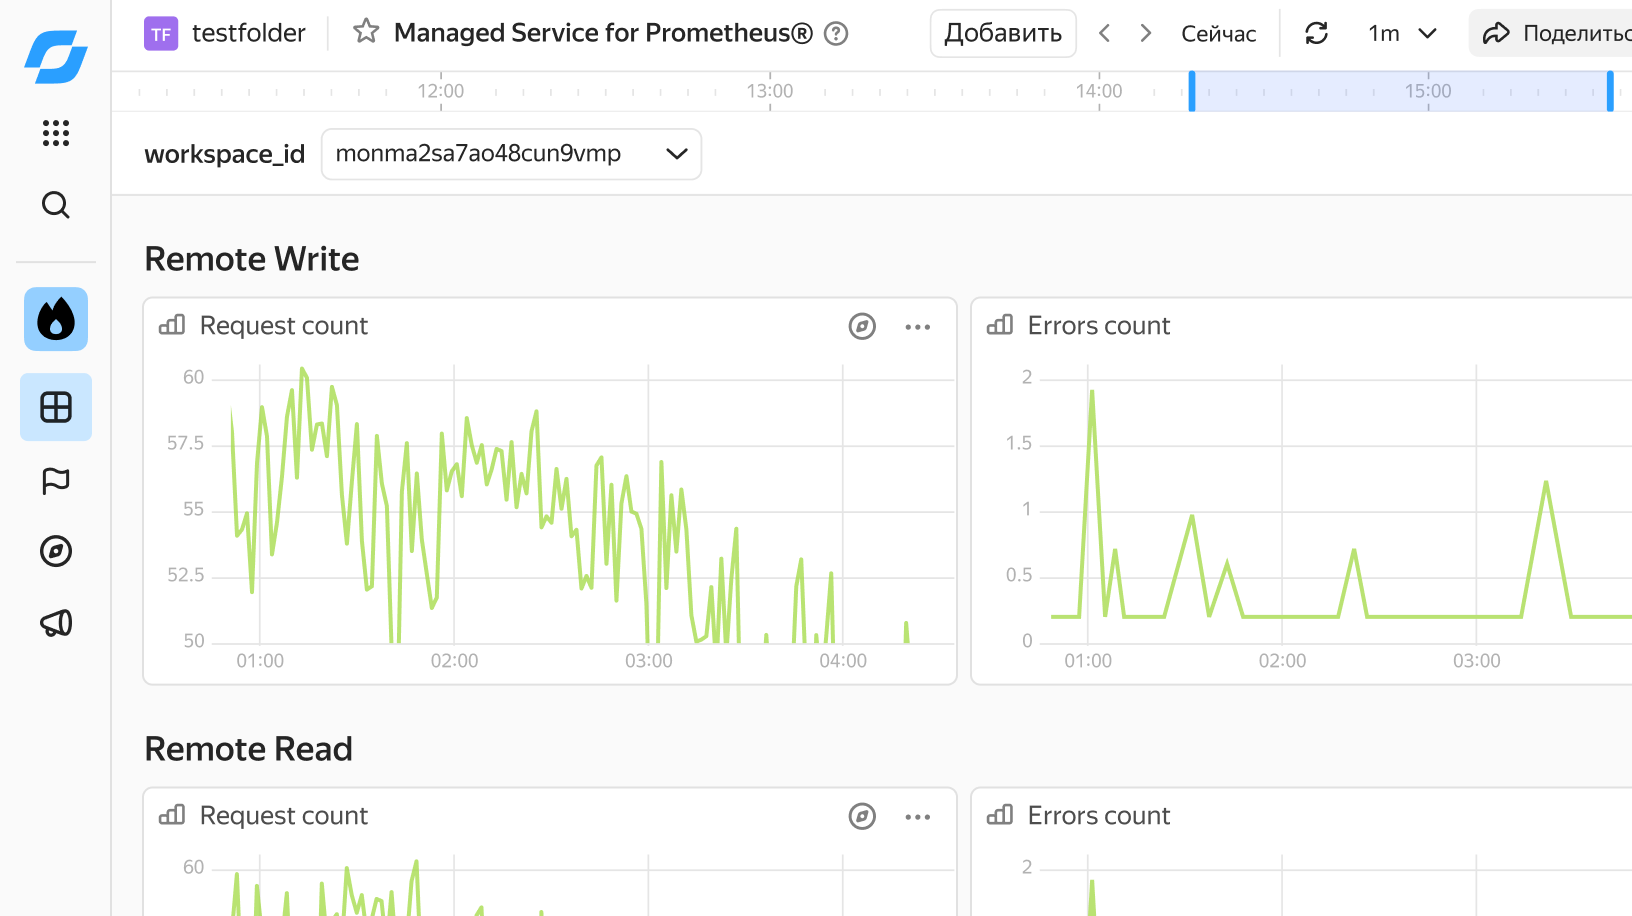The width and height of the screenshot is (1632, 916).
Task: Open Remote Write Request count more options
Action: point(918,327)
